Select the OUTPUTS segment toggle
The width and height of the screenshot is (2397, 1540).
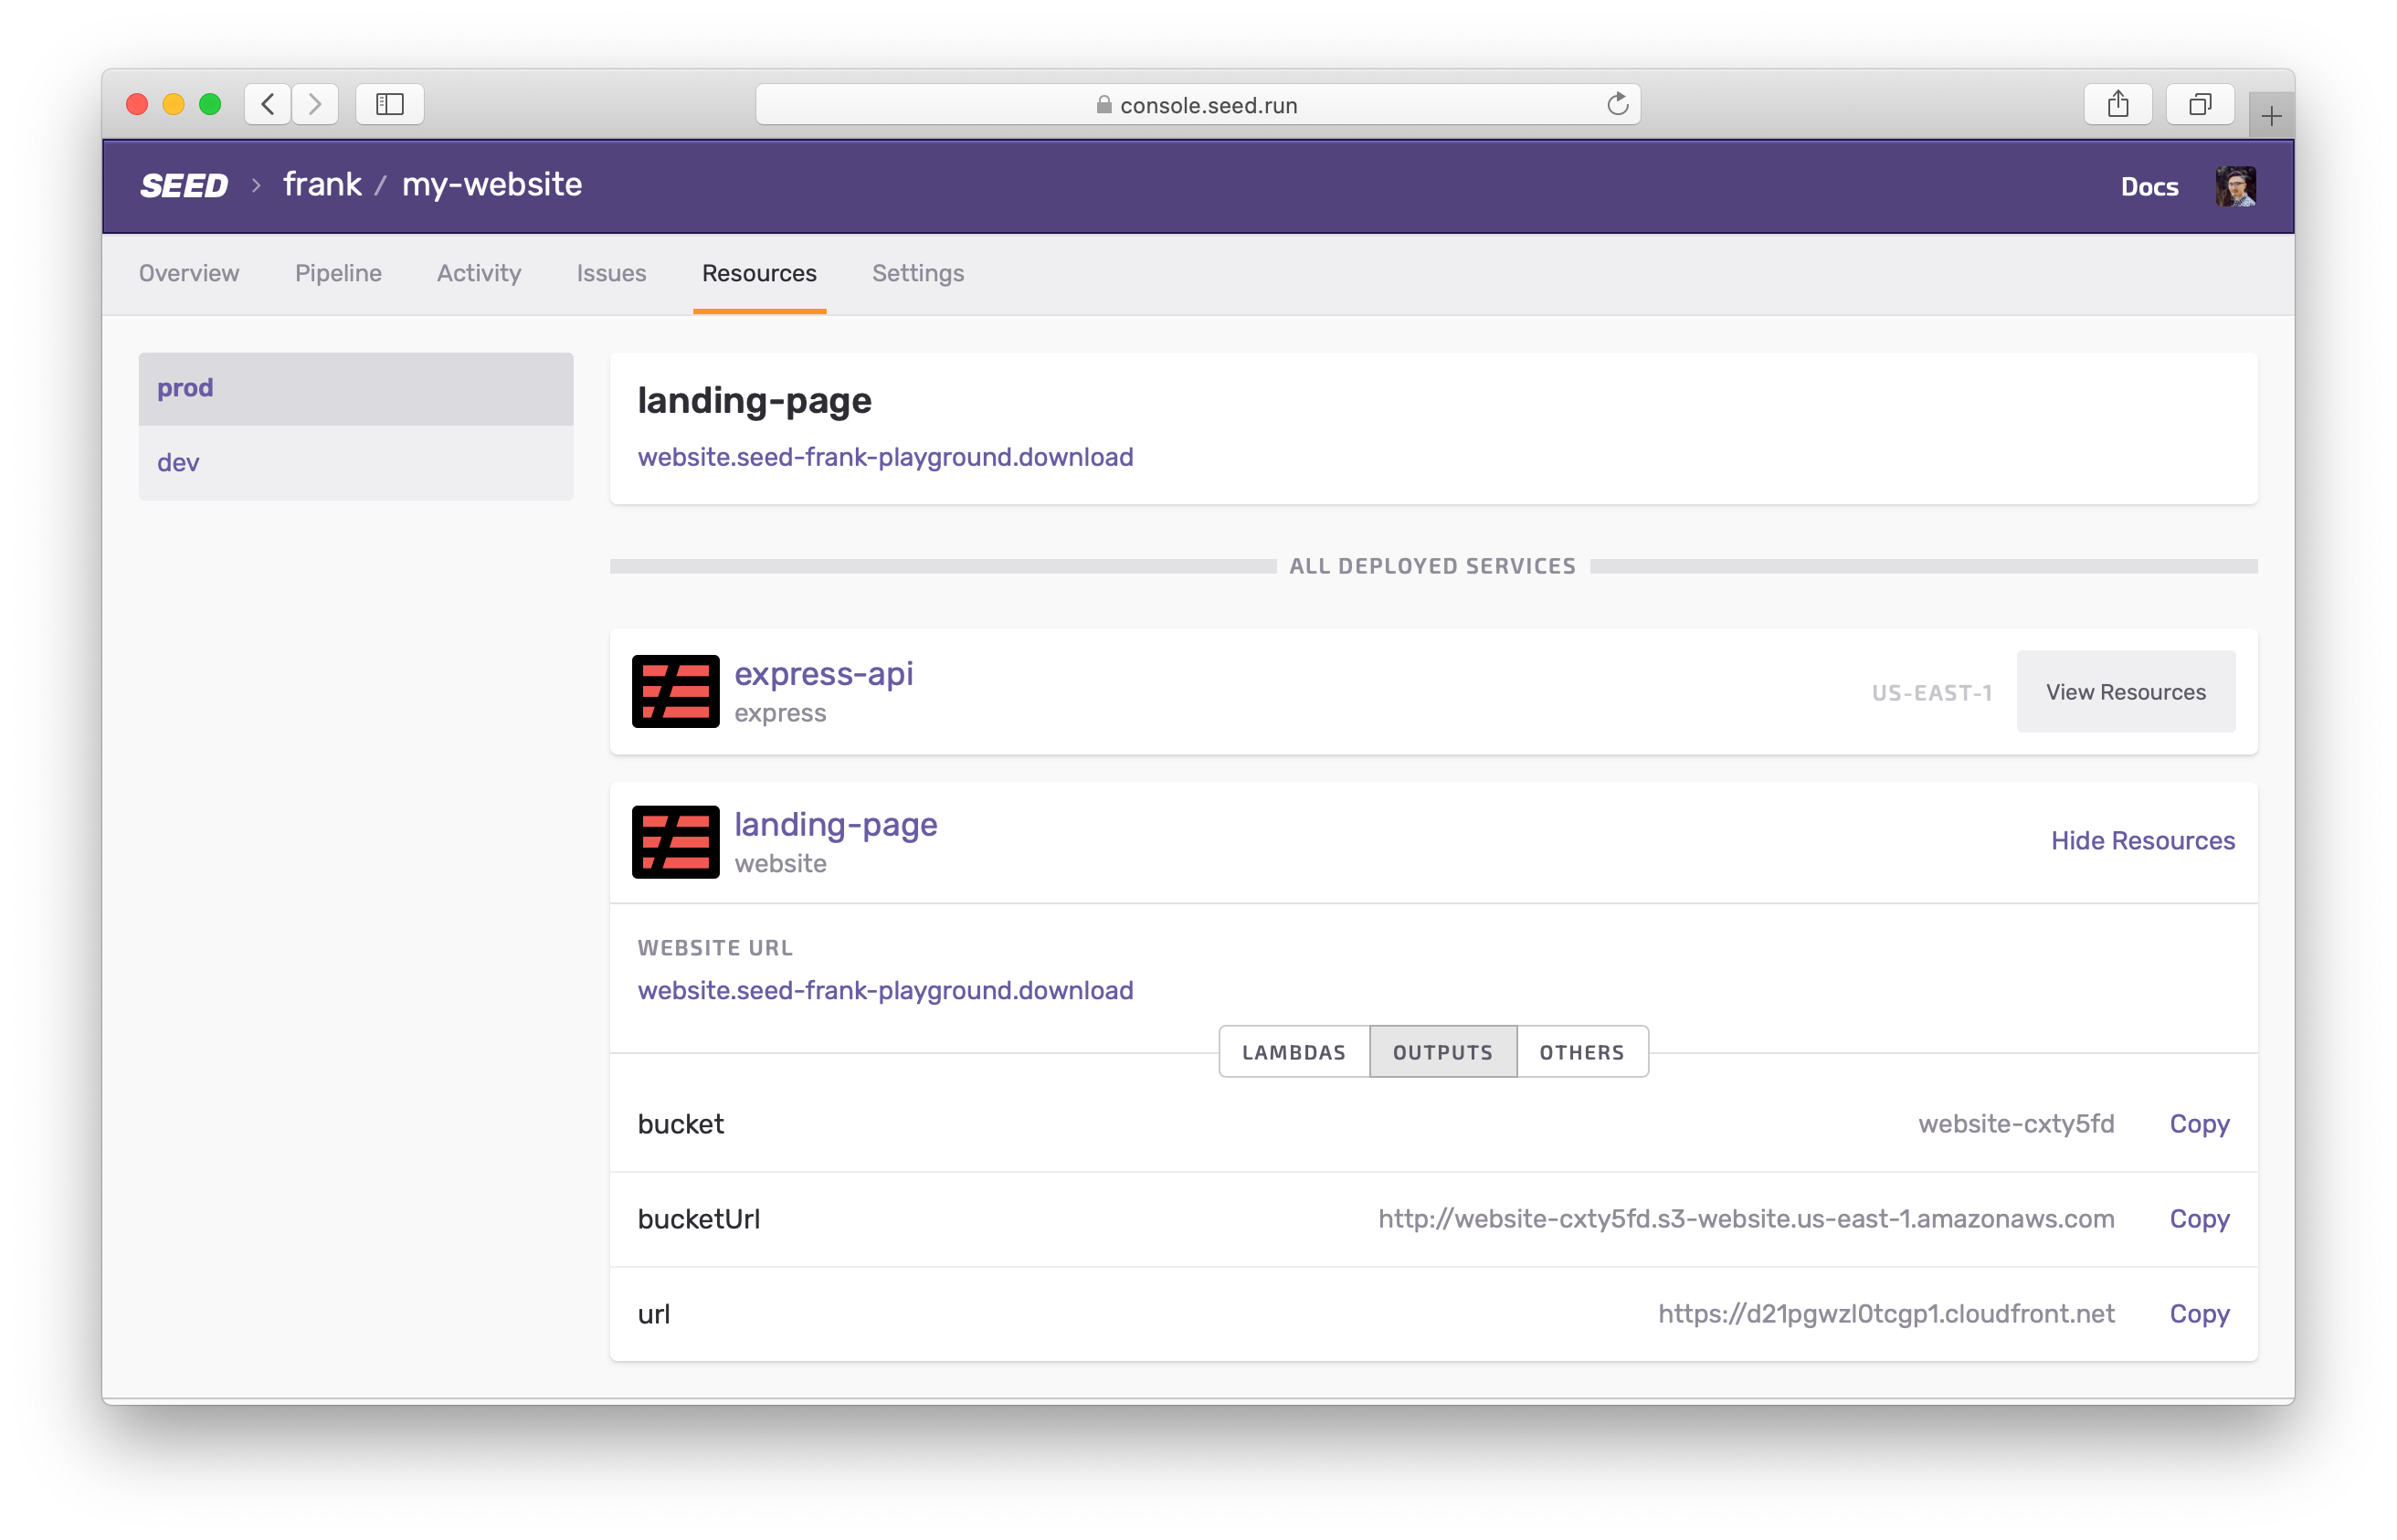[1442, 1052]
